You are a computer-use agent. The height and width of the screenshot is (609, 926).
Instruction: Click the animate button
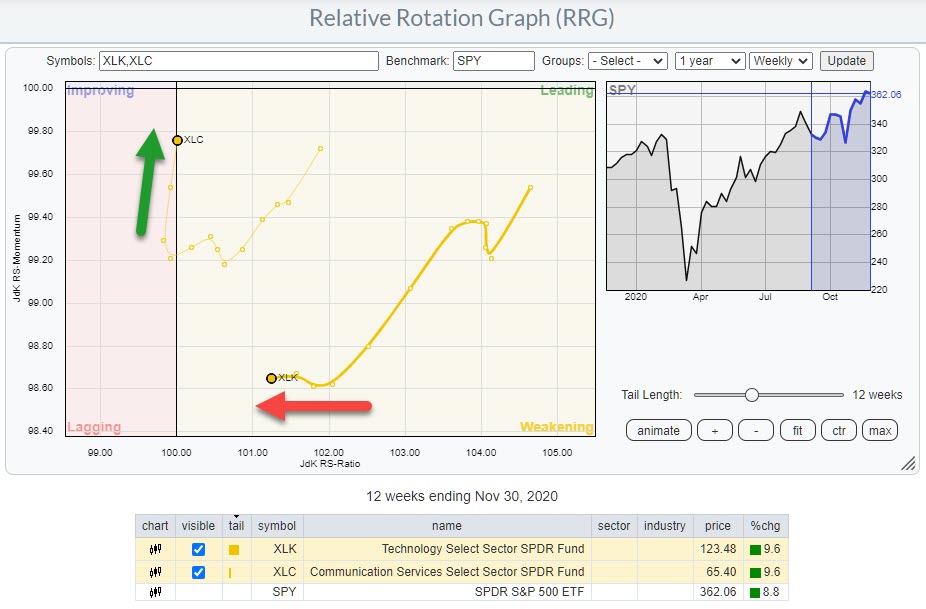[x=658, y=431]
